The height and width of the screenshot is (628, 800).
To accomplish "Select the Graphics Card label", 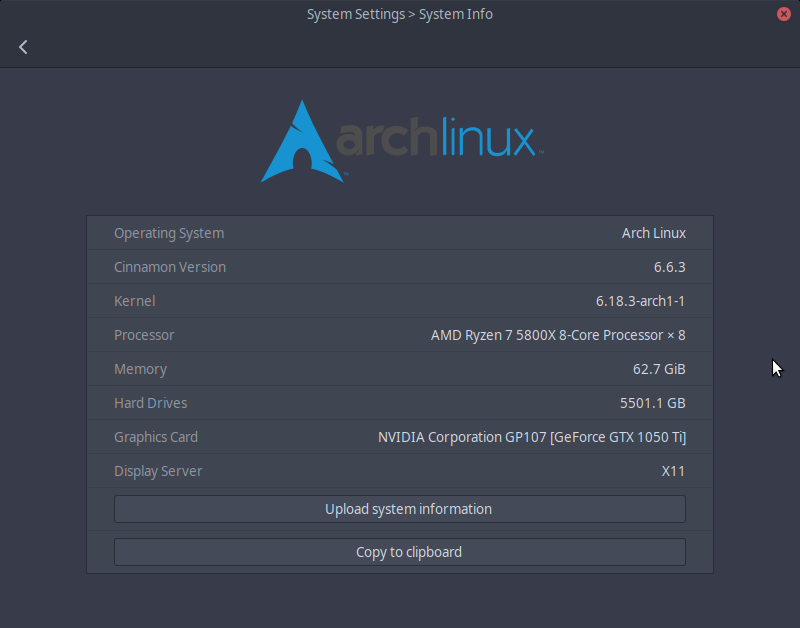I will tap(156, 437).
